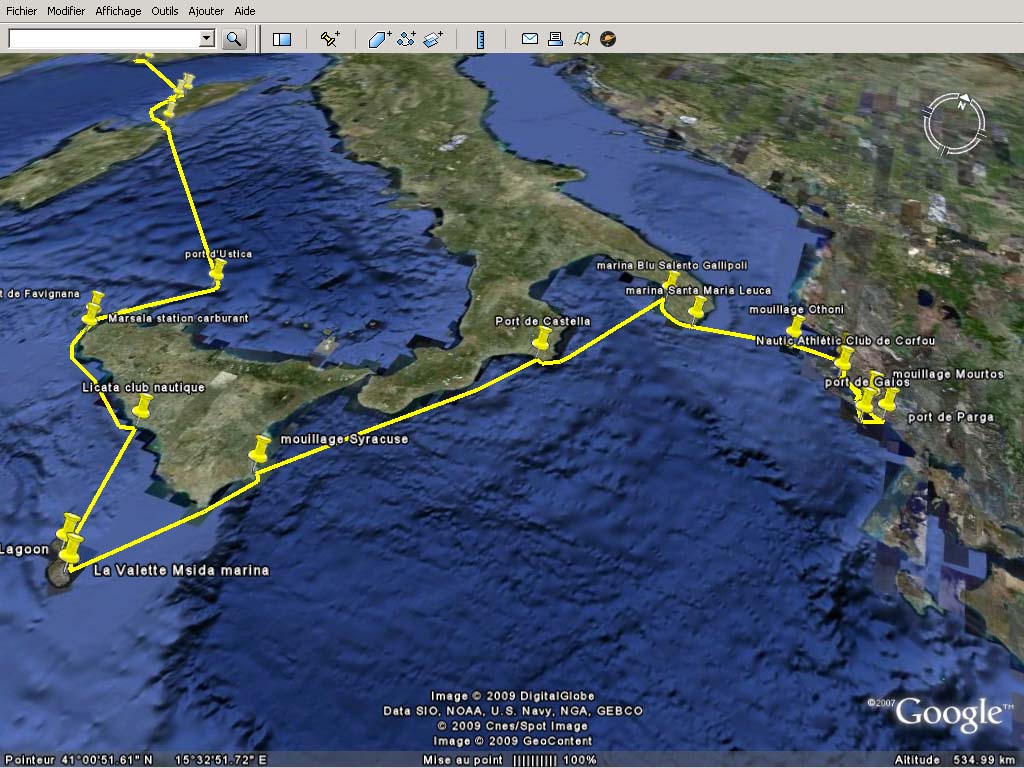Select the add path tool
The height and width of the screenshot is (768, 1024).
coord(406,39)
